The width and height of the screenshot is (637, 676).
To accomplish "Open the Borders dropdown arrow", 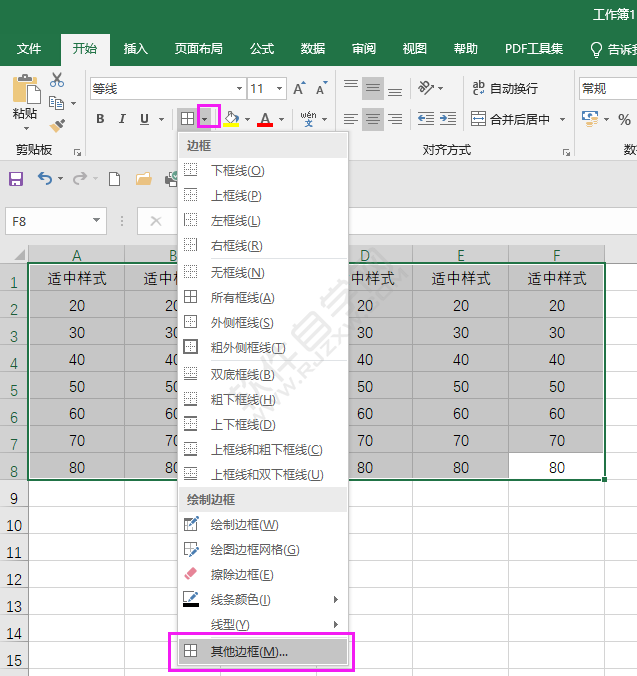I will (x=205, y=119).
